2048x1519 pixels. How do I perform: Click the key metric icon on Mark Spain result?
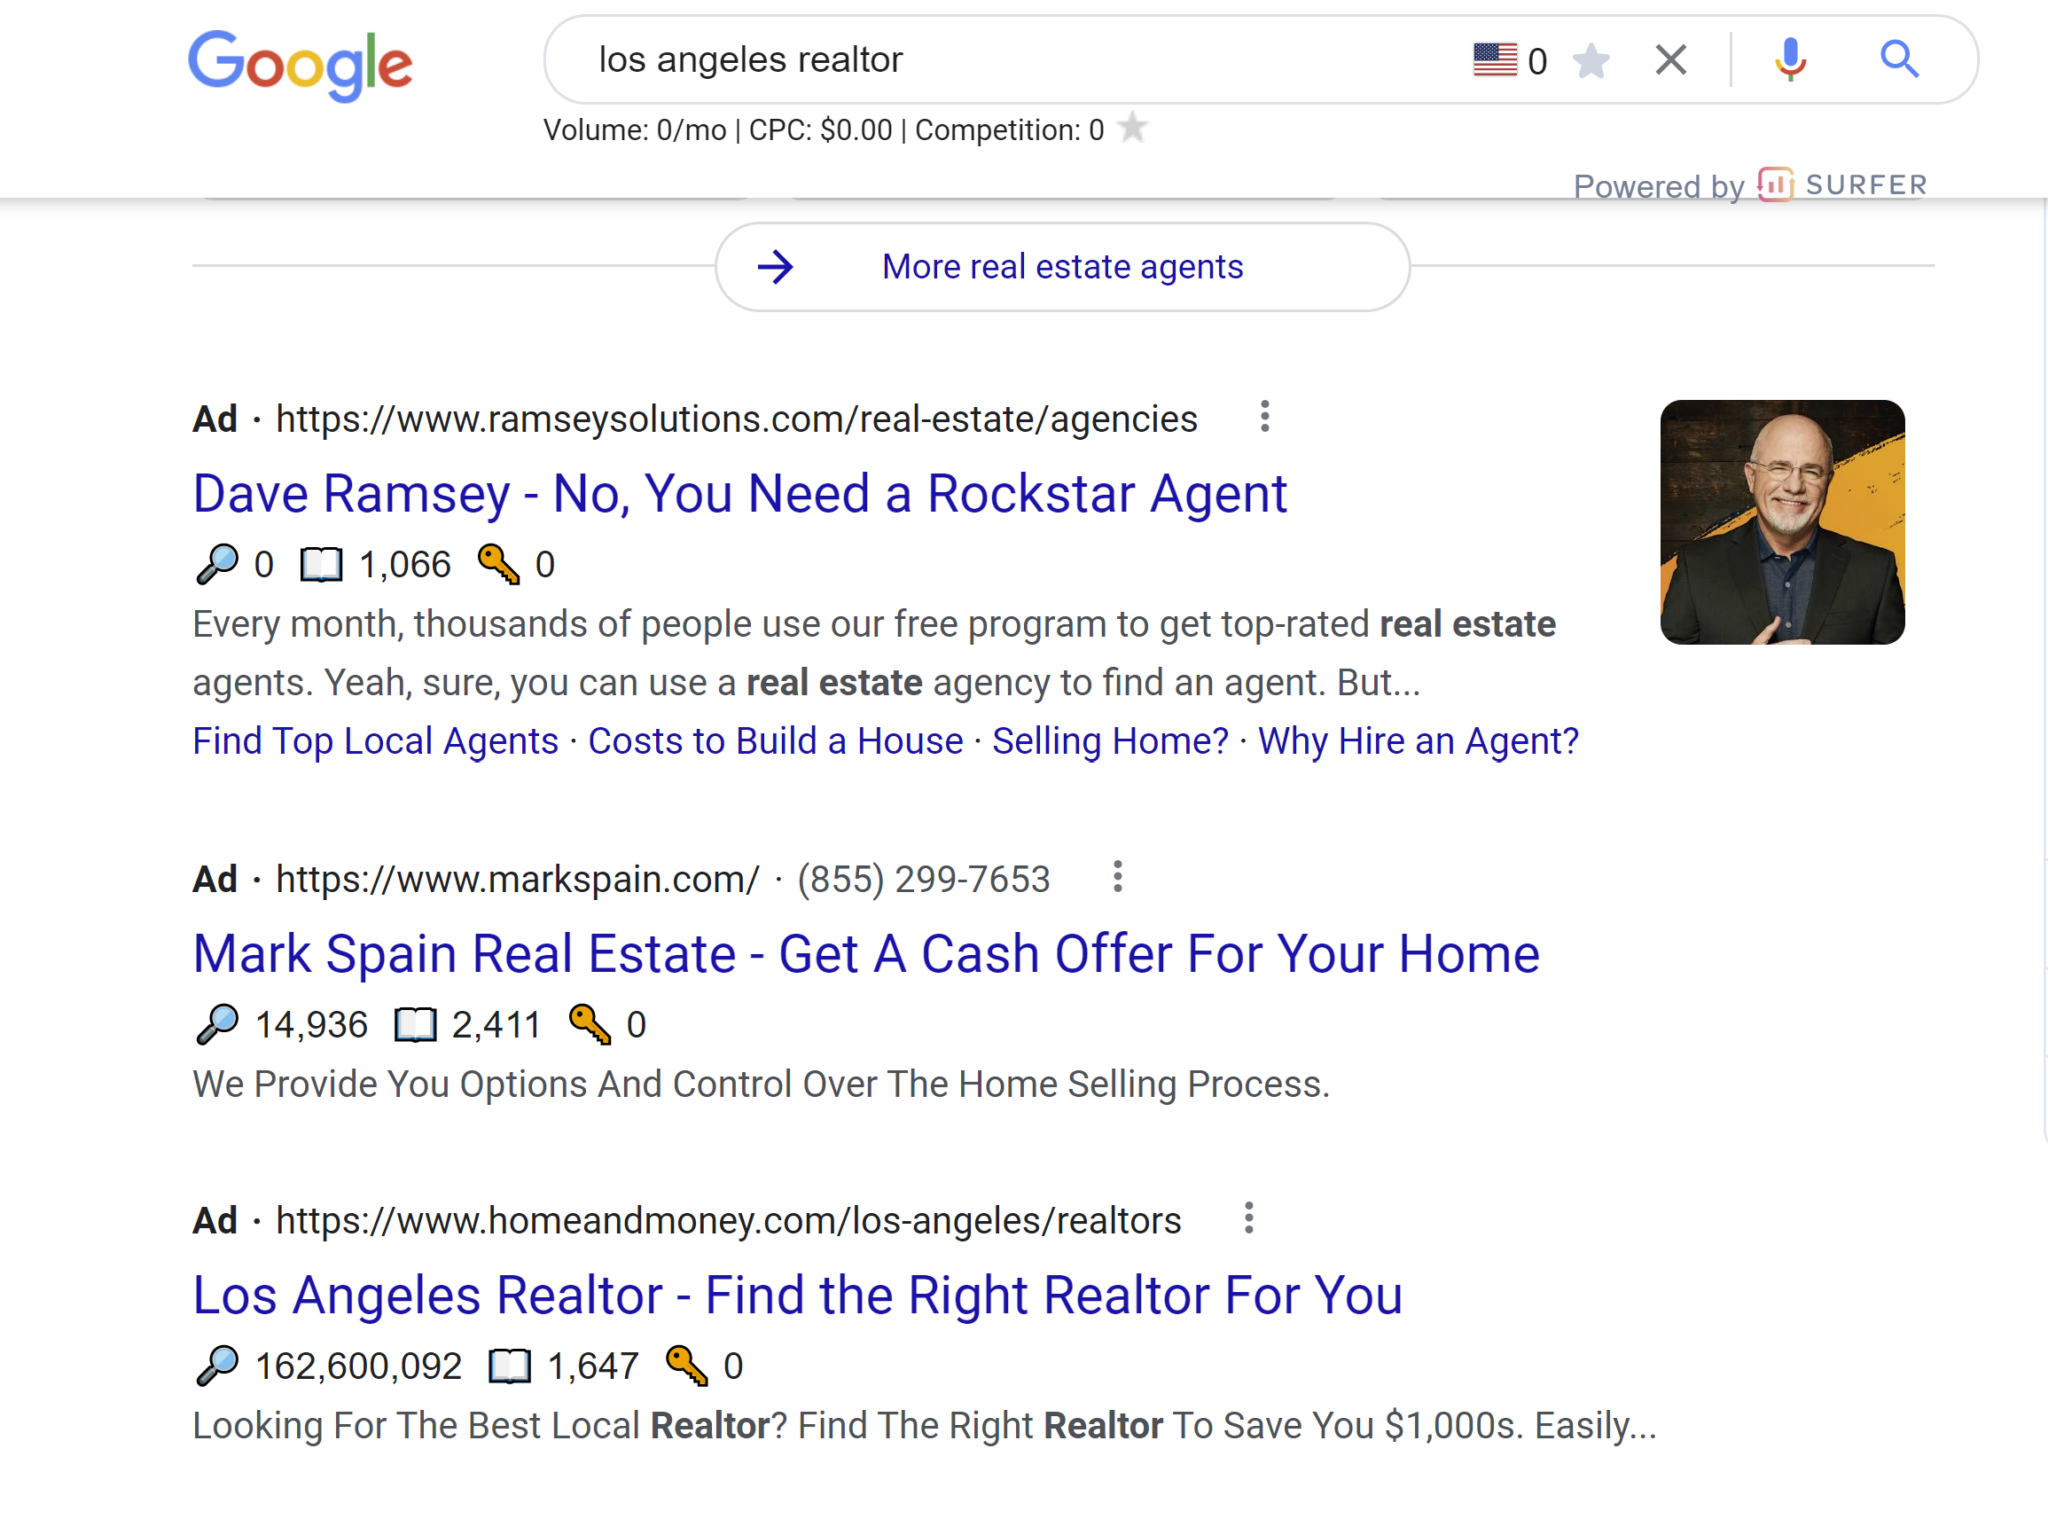tap(589, 1022)
